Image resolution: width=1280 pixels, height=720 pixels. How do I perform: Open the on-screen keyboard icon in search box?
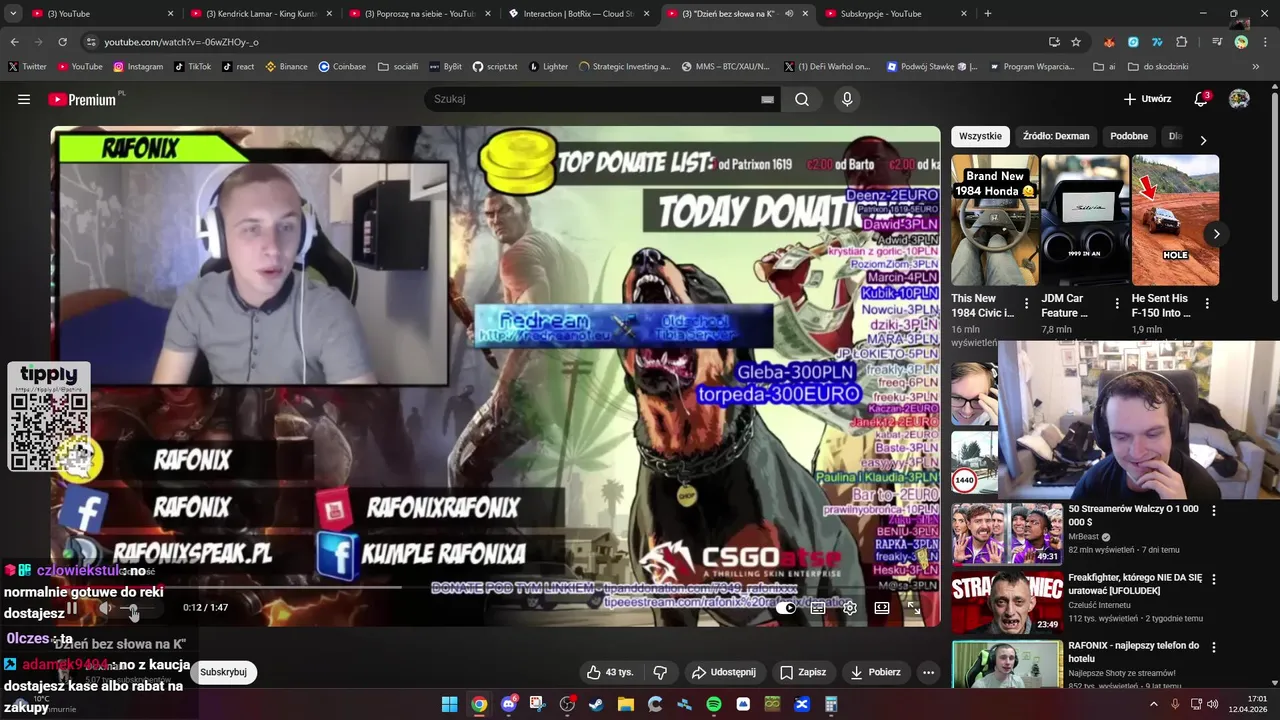767,99
